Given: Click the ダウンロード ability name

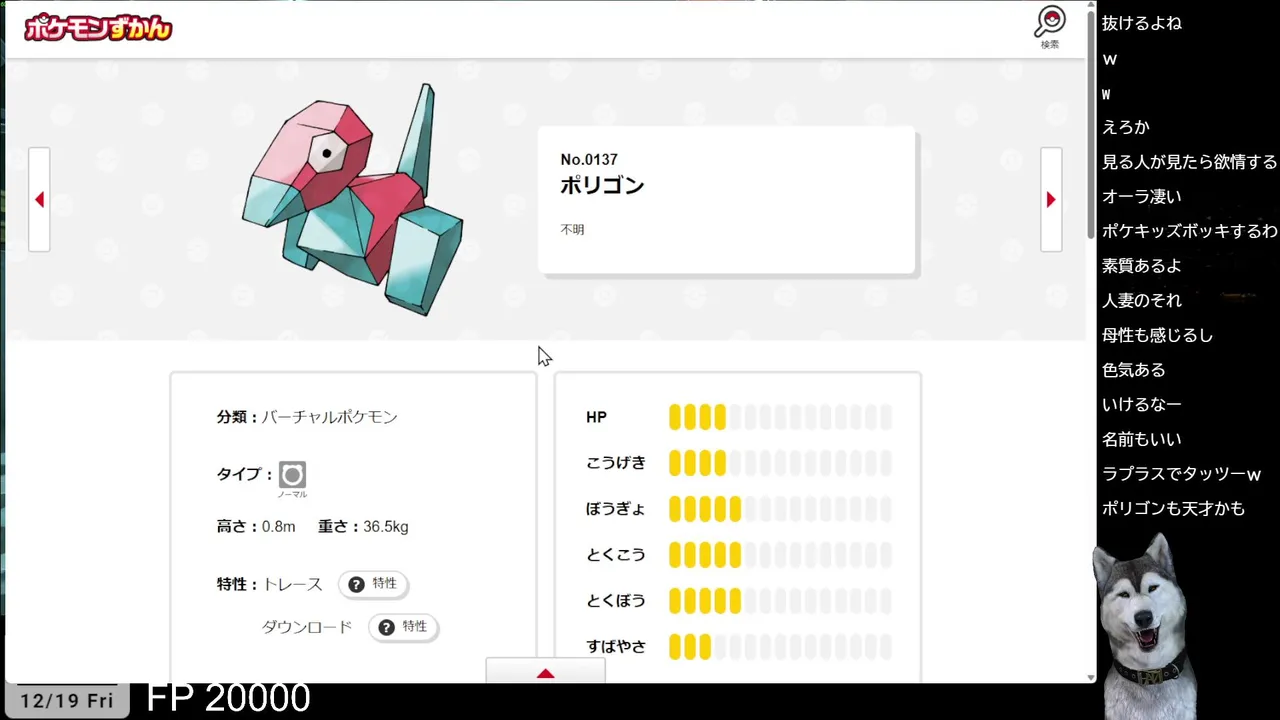Looking at the screenshot, I should [307, 627].
